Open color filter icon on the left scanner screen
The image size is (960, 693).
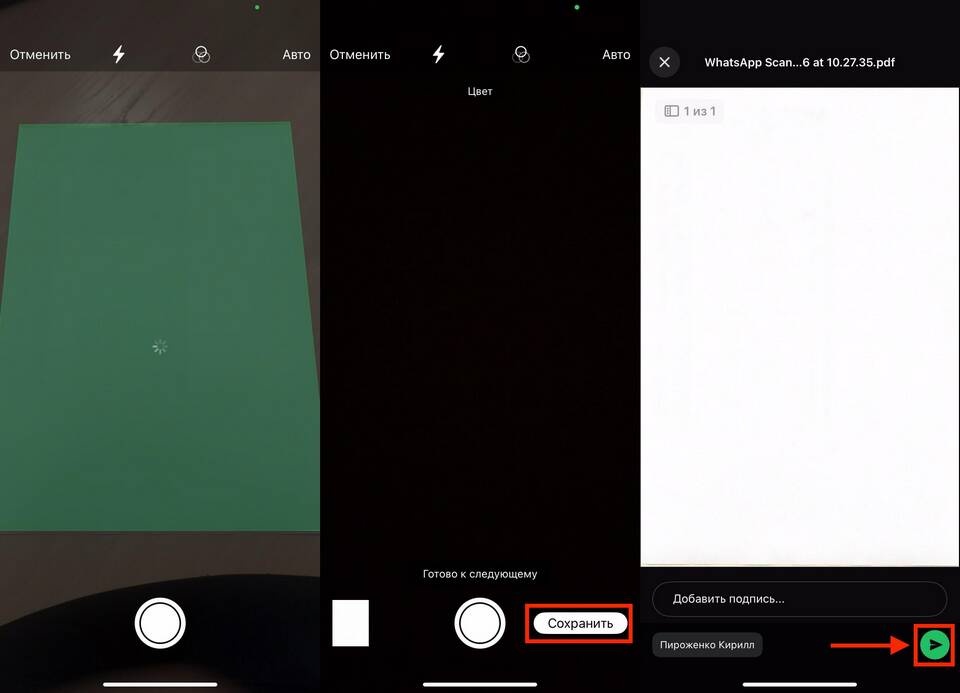[x=201, y=54]
